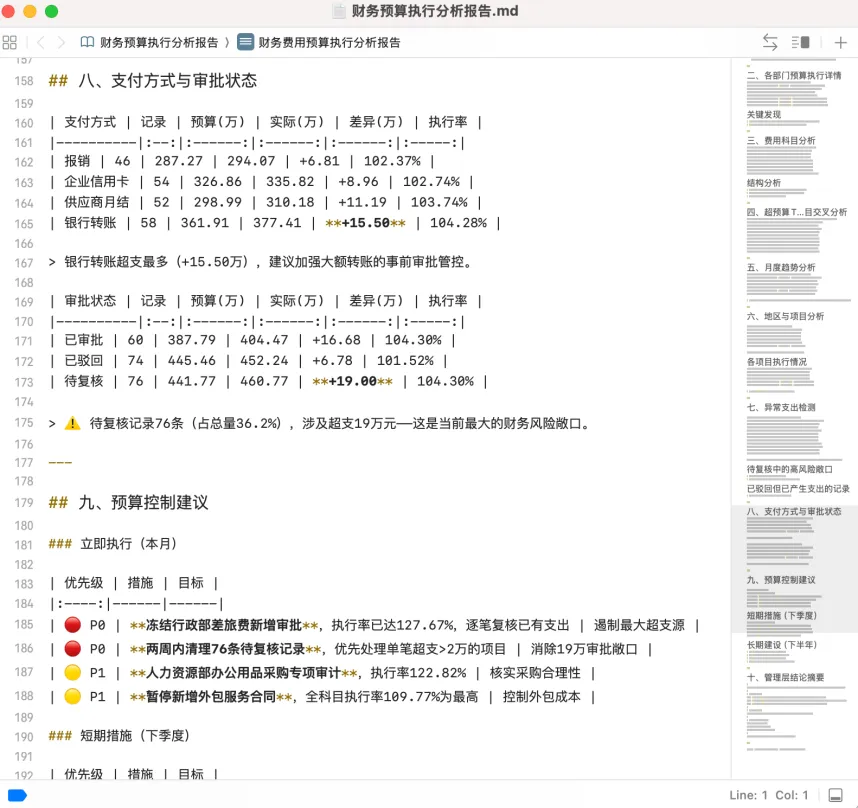This screenshot has width=858, height=808.
Task: Click line number 158 in gutter
Action: coord(24,82)
